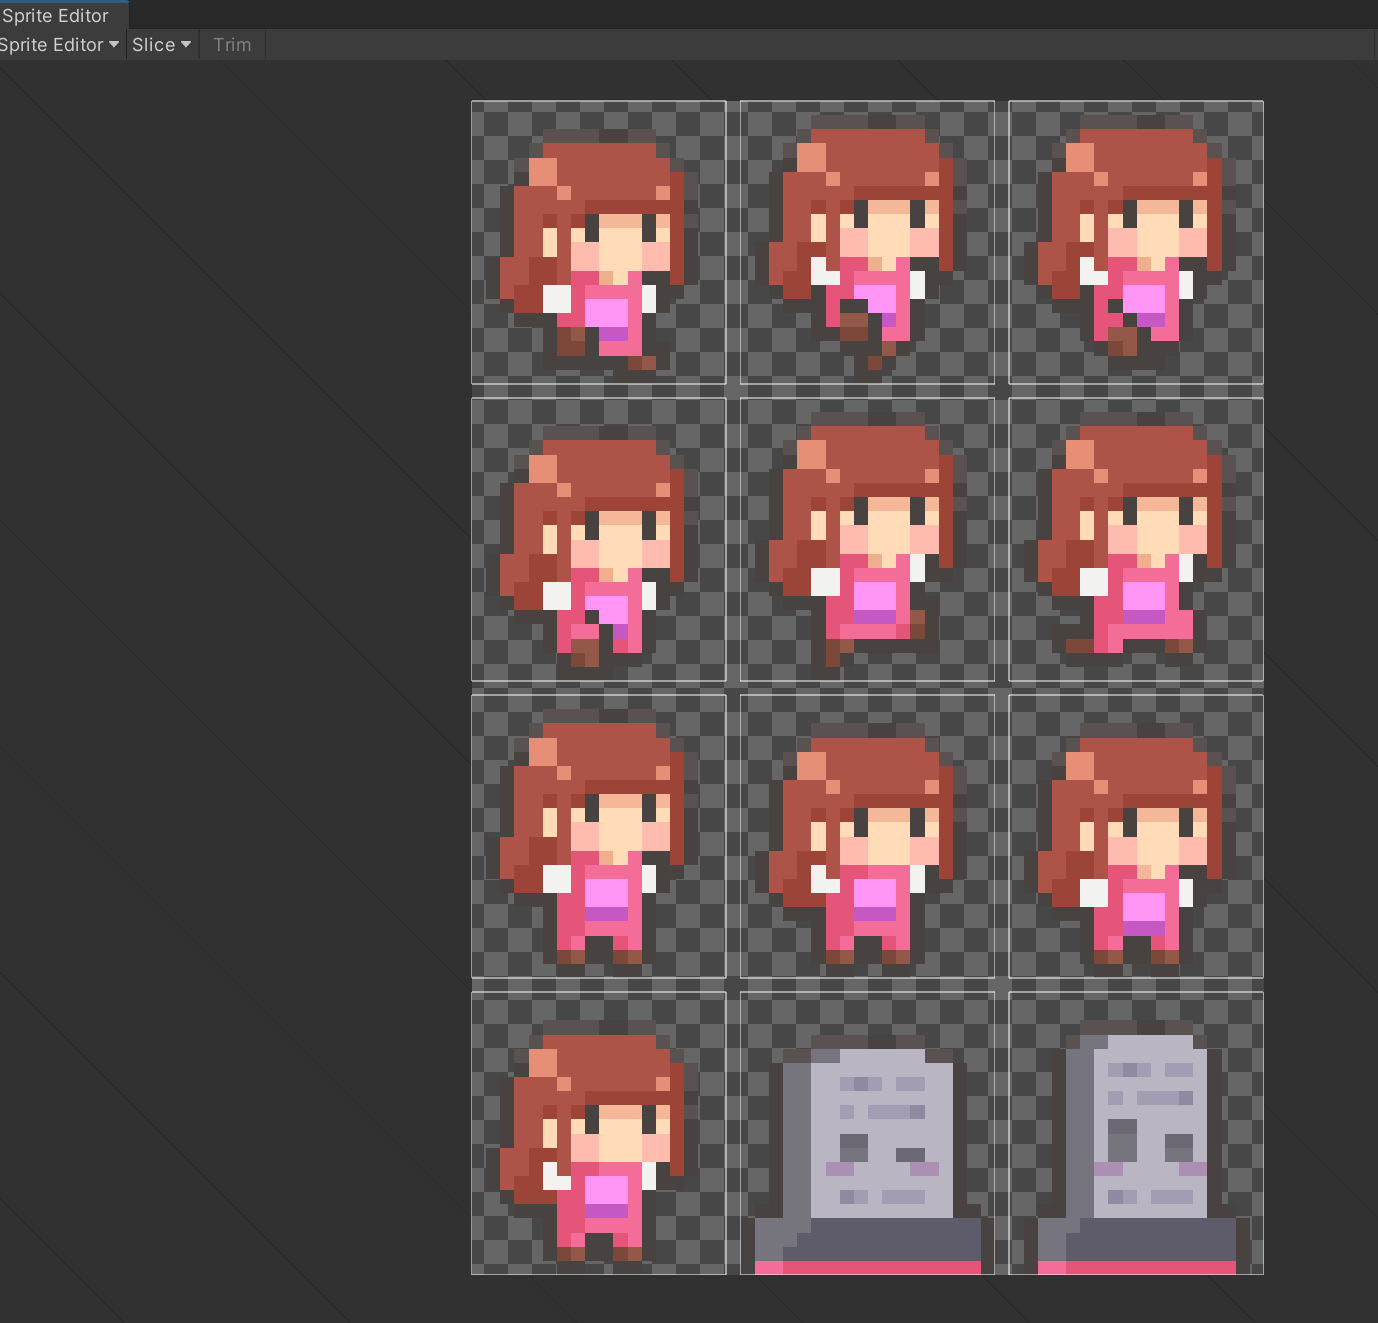The width and height of the screenshot is (1378, 1323).
Task: Select third-row right standing girl sprite
Action: pos(1136,836)
